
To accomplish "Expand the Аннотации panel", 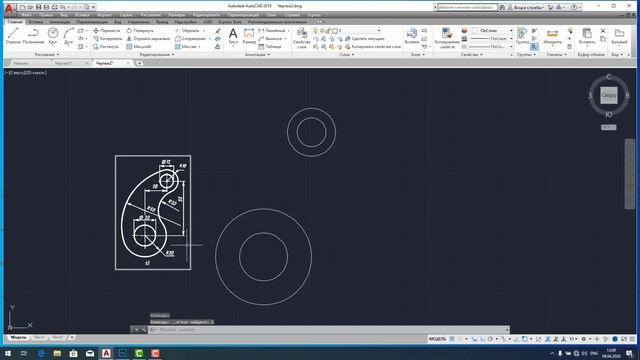I will [x=257, y=55].
